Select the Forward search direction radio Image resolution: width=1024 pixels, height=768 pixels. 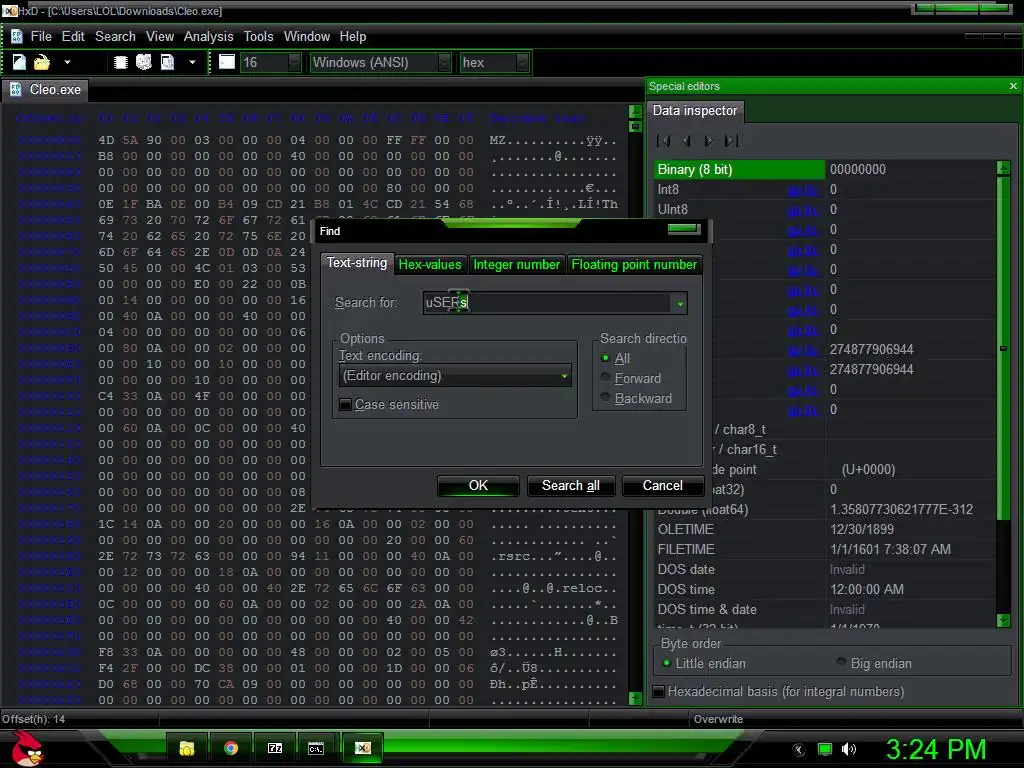605,377
